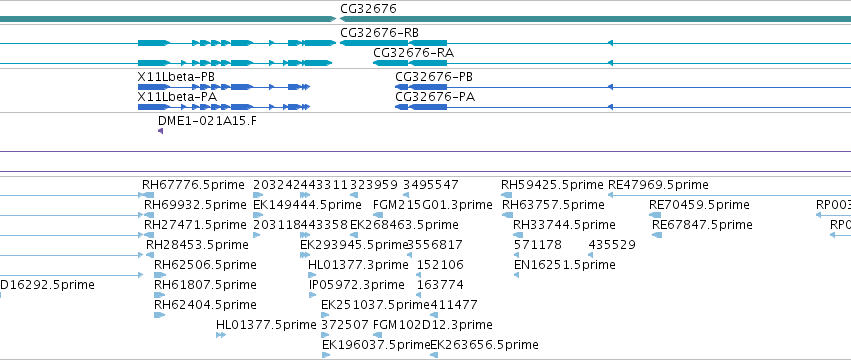Image resolution: width=851 pixels, height=360 pixels.
Task: Select the 435529 feature label
Action: [x=612, y=245]
